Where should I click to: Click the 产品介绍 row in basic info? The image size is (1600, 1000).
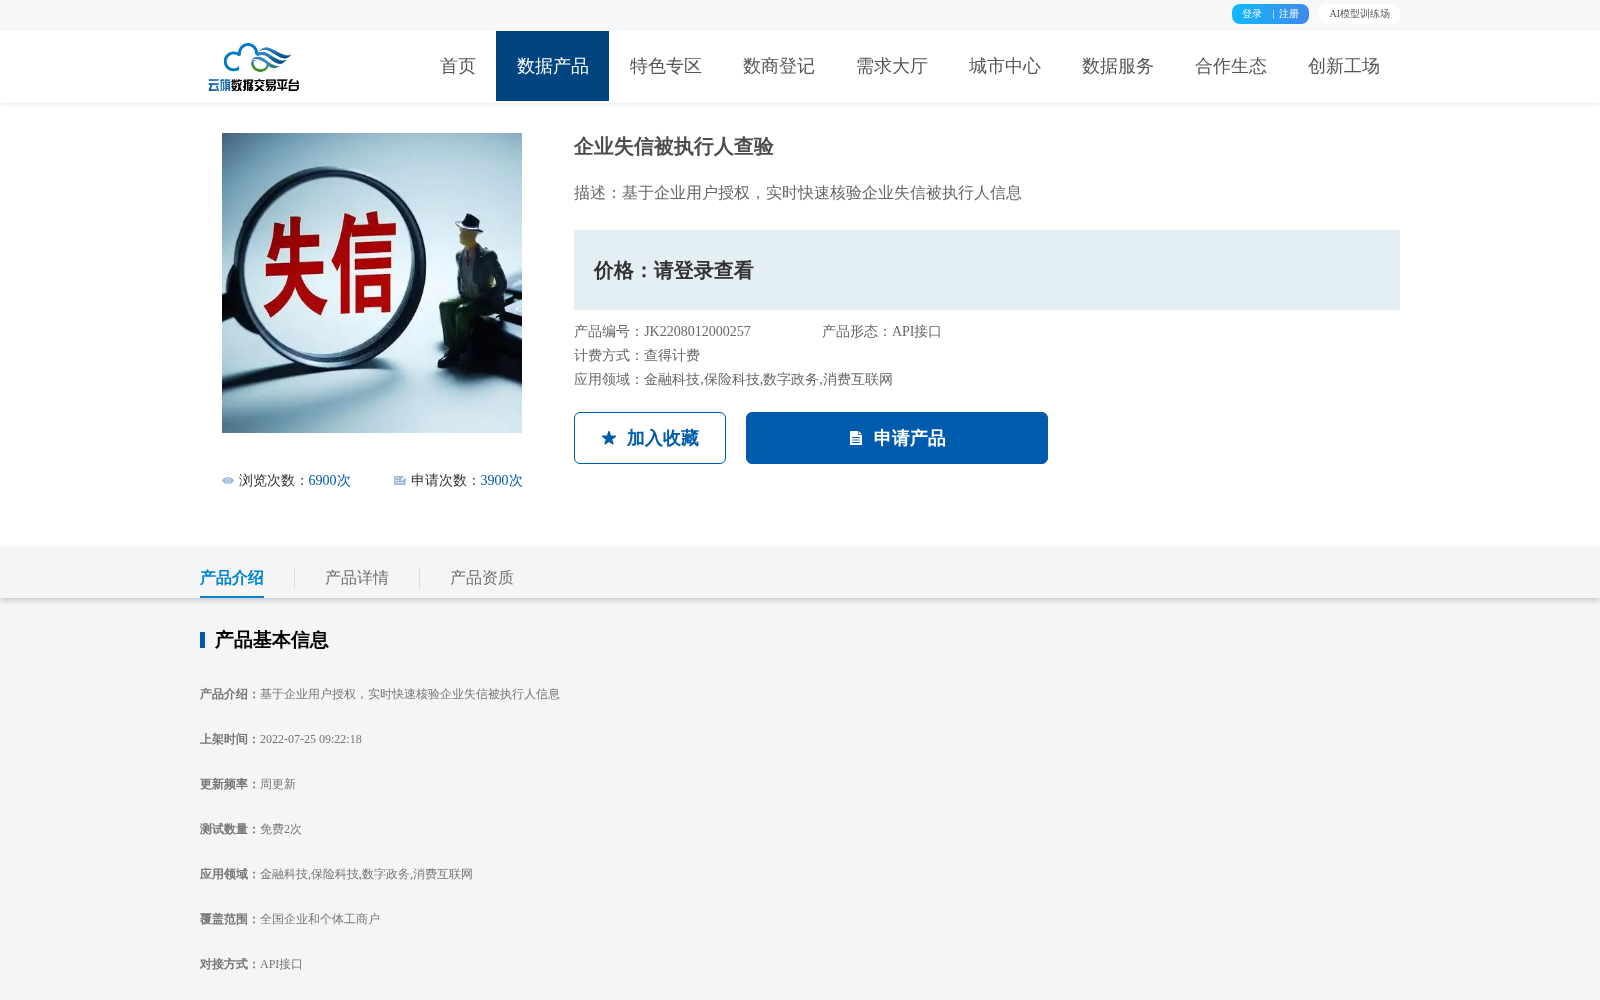coord(380,694)
